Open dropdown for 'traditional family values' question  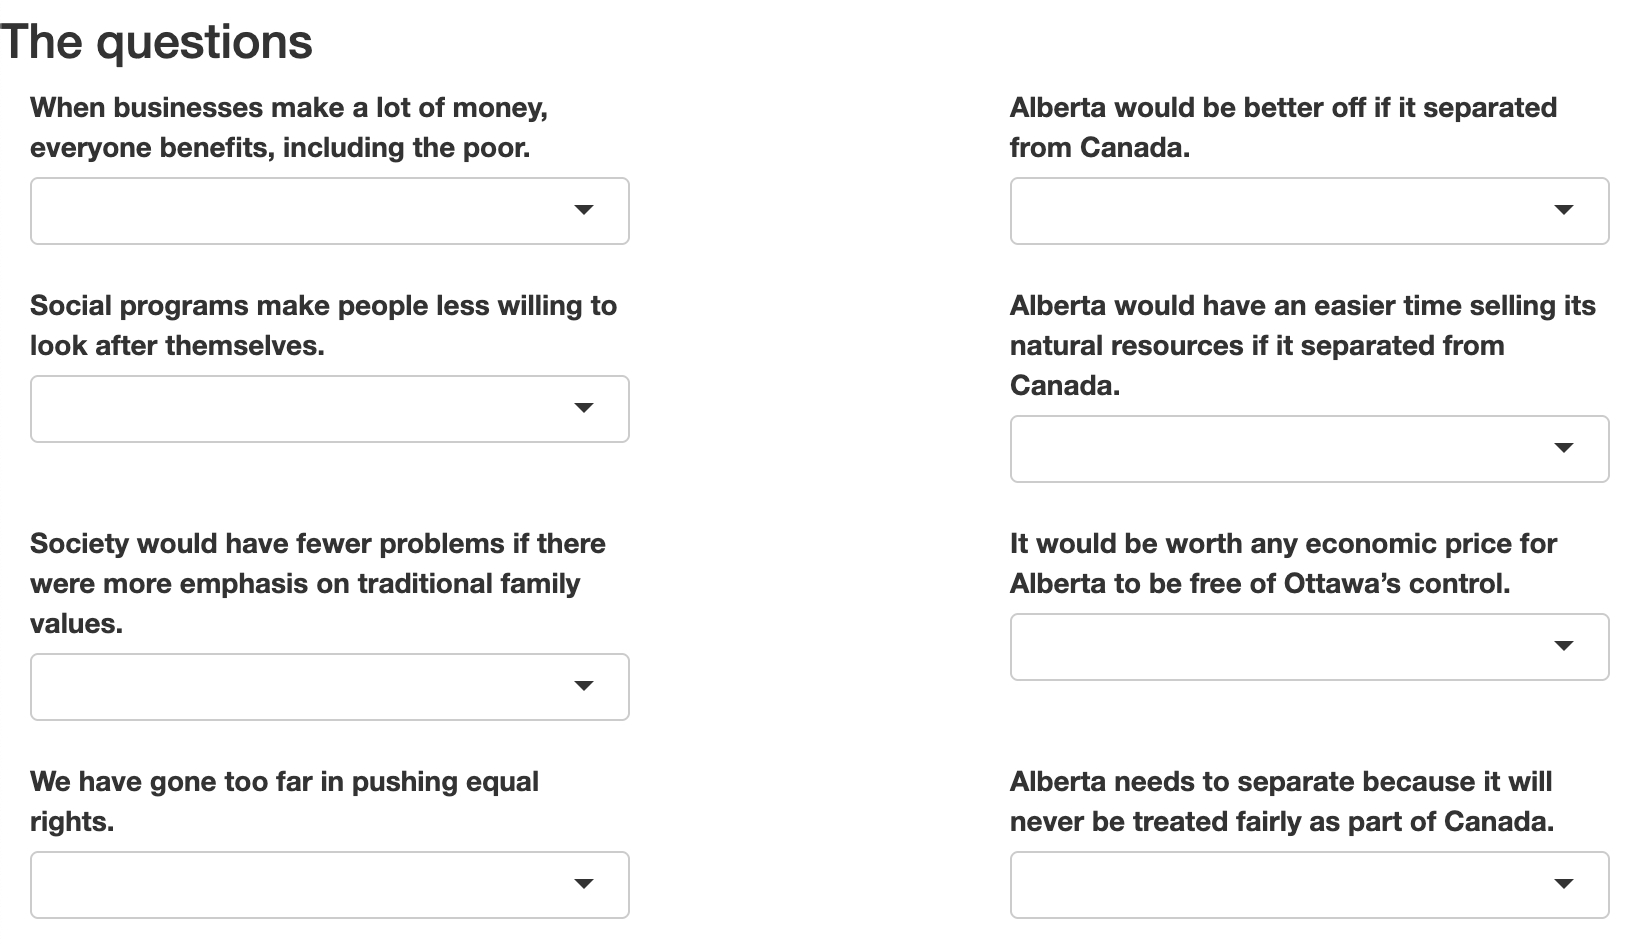[x=329, y=687]
